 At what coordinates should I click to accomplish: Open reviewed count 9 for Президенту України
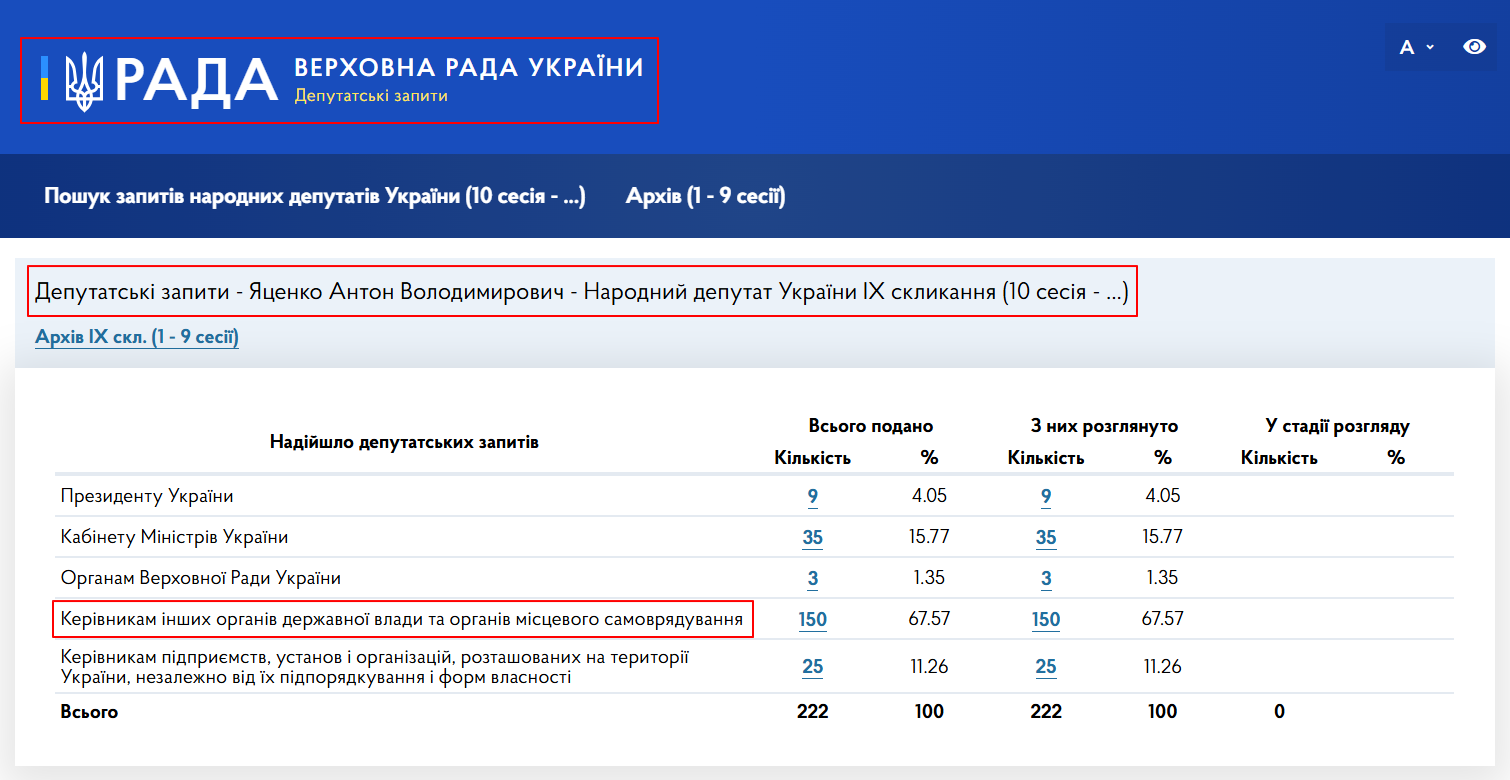(1046, 497)
